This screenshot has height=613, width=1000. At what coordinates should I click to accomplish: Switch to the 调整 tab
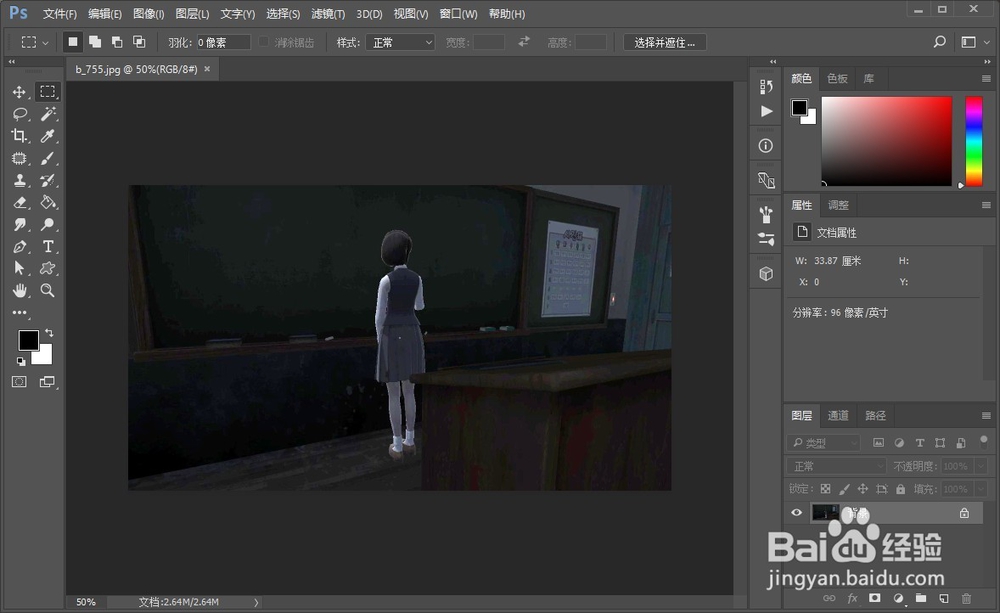[x=838, y=205]
